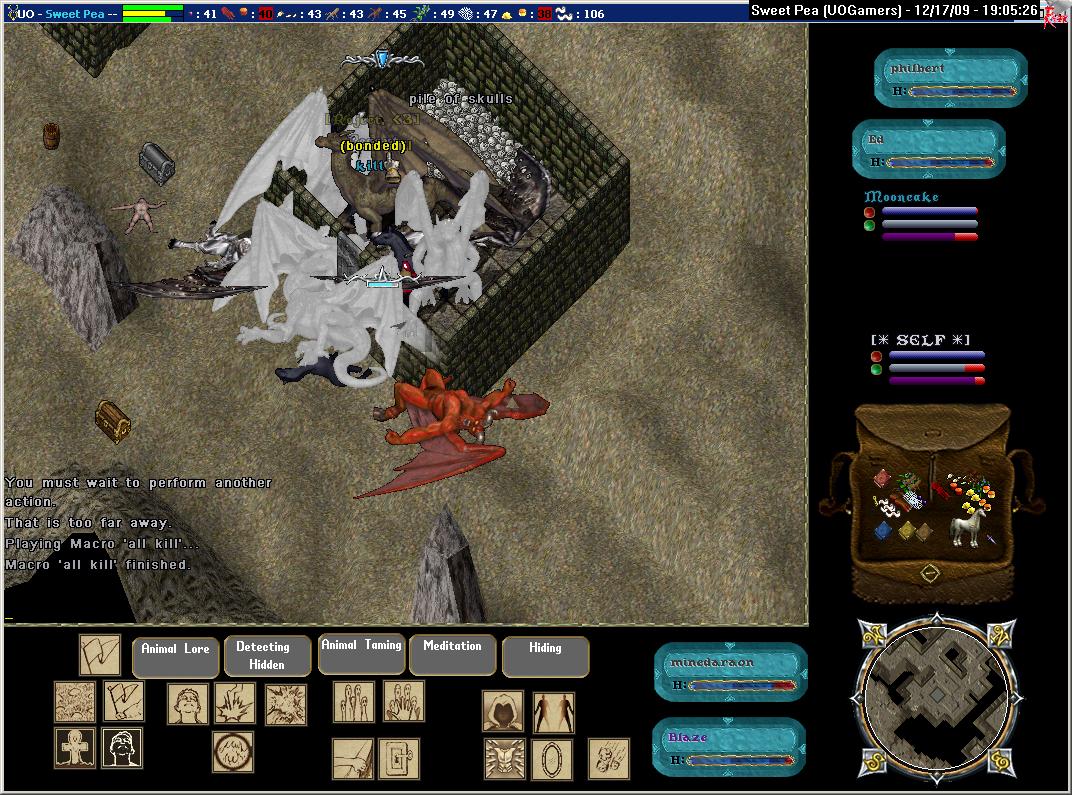Cast the explosion burst spell icon

coord(286,703)
